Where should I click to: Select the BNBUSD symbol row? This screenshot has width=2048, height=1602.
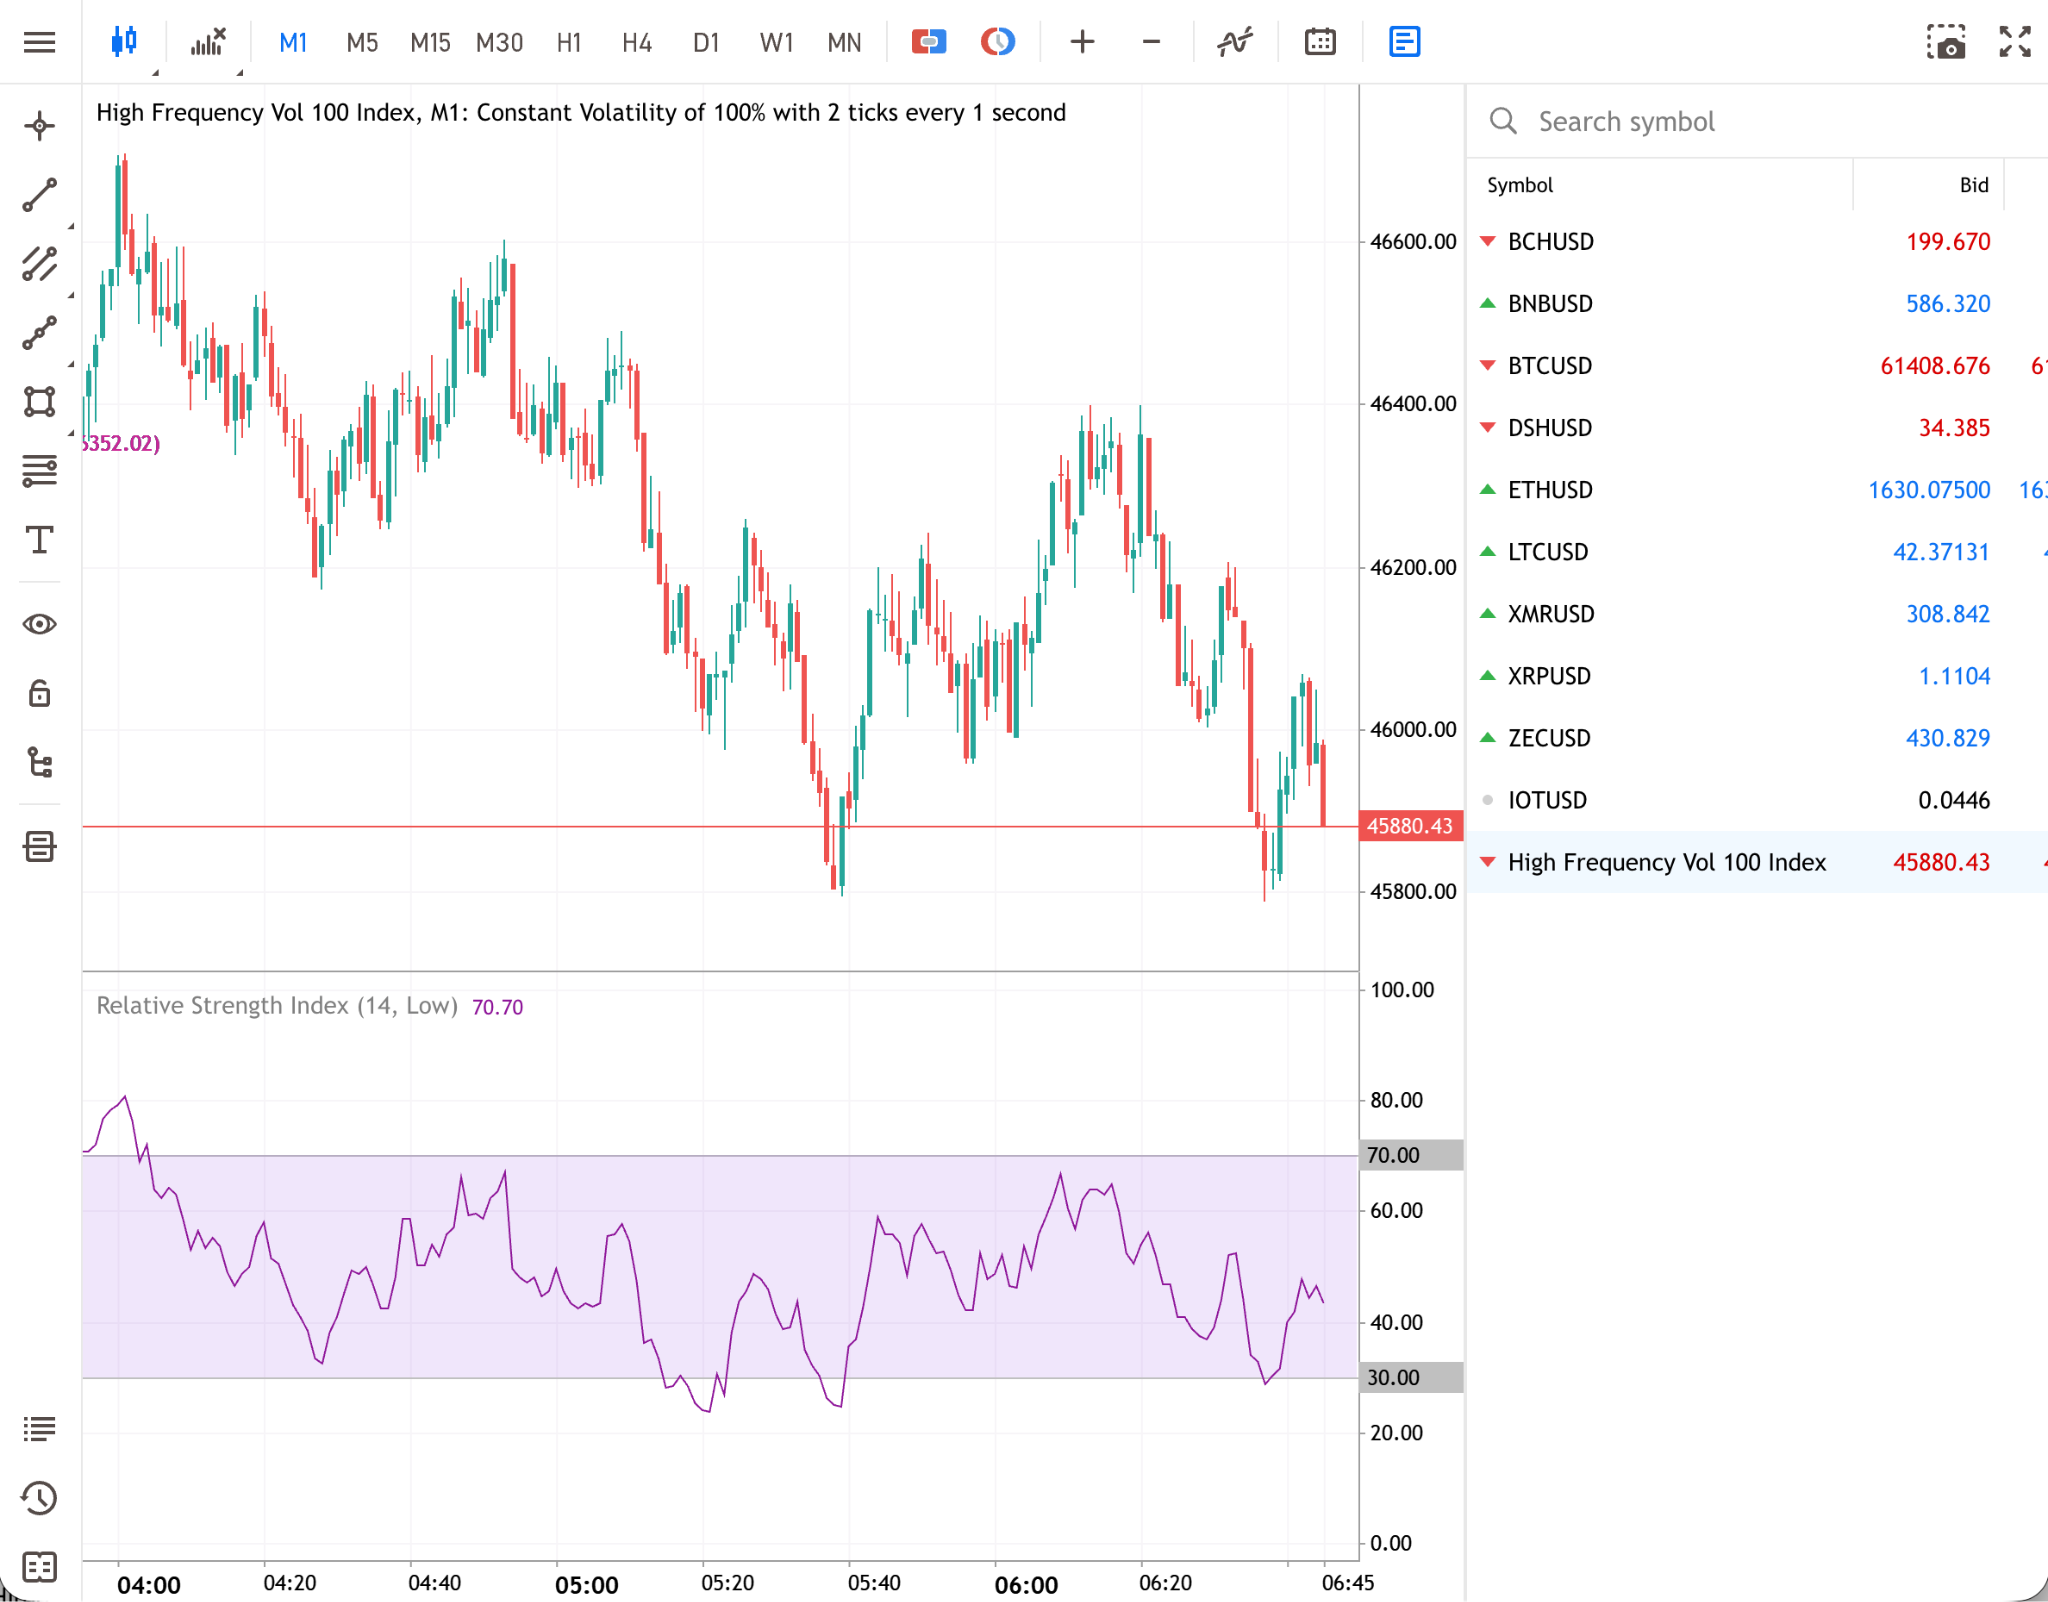point(1757,304)
